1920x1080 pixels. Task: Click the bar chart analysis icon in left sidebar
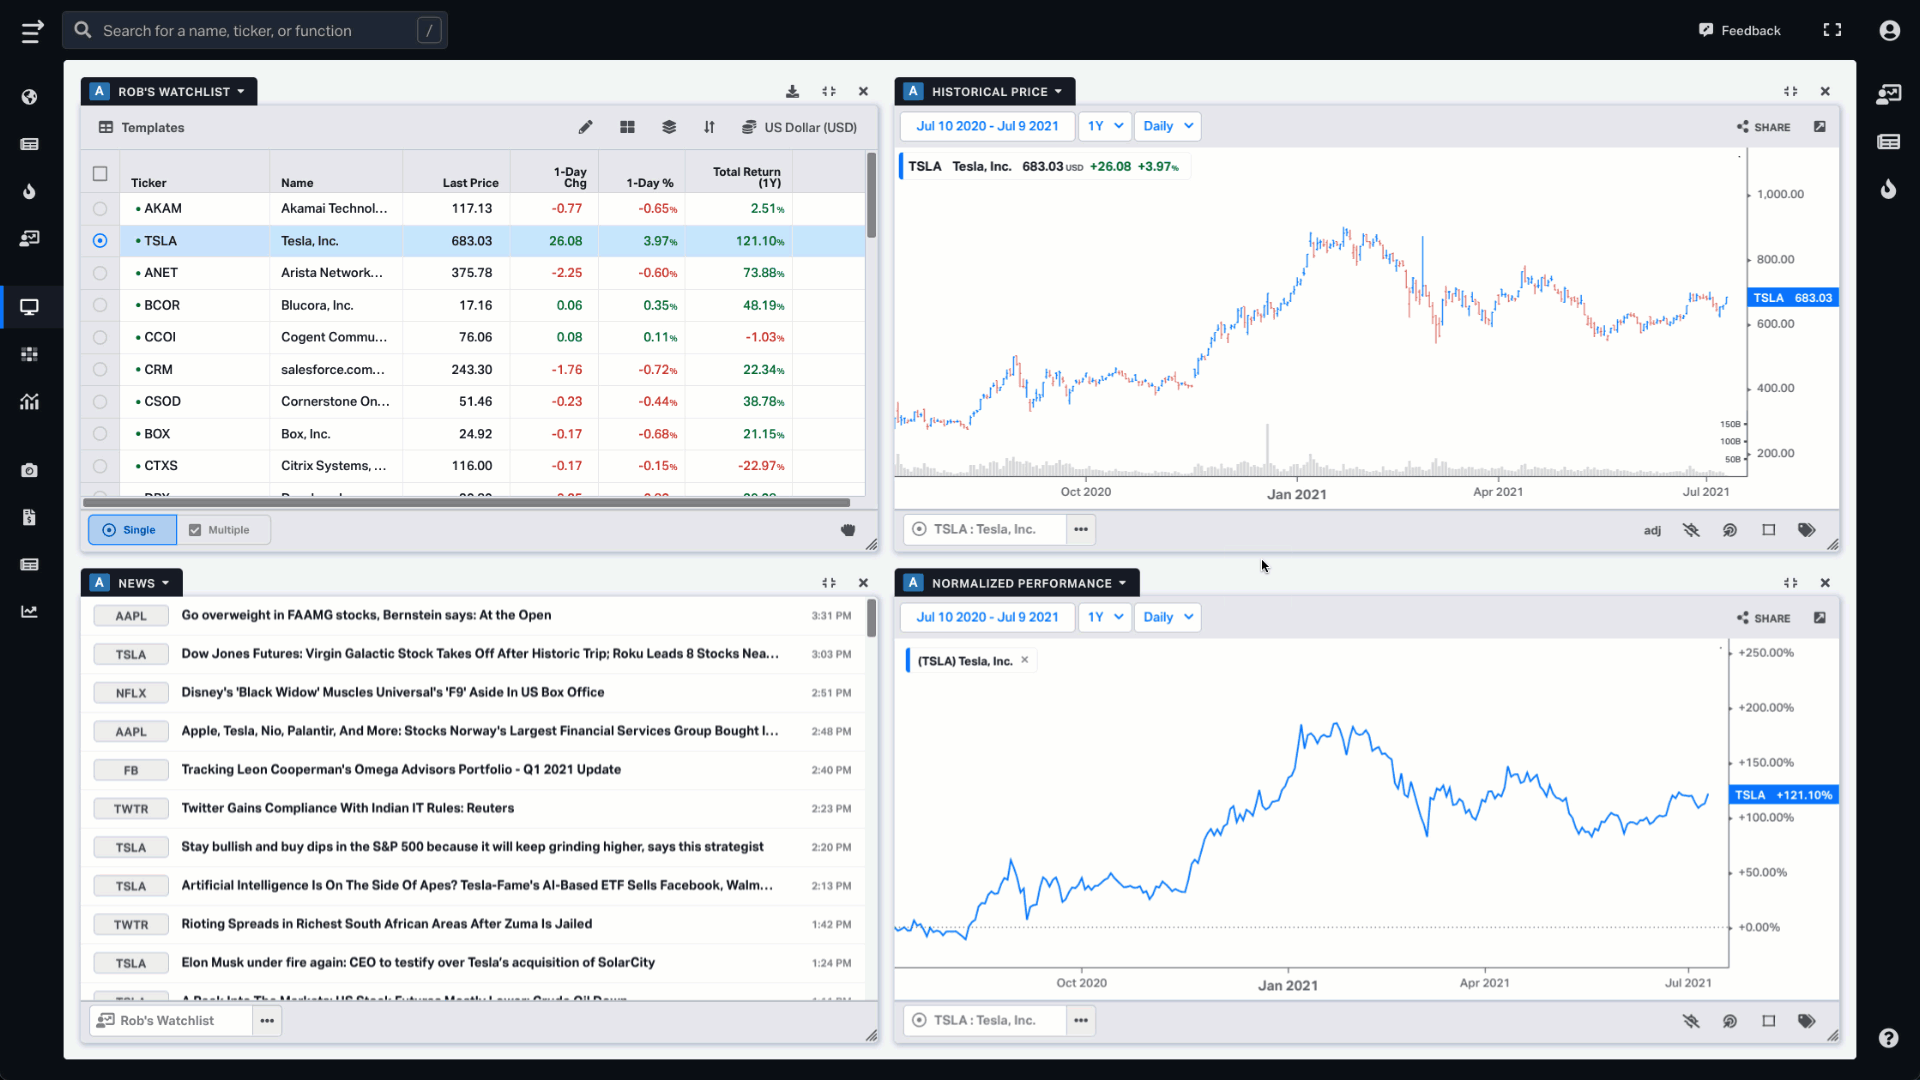coord(30,401)
